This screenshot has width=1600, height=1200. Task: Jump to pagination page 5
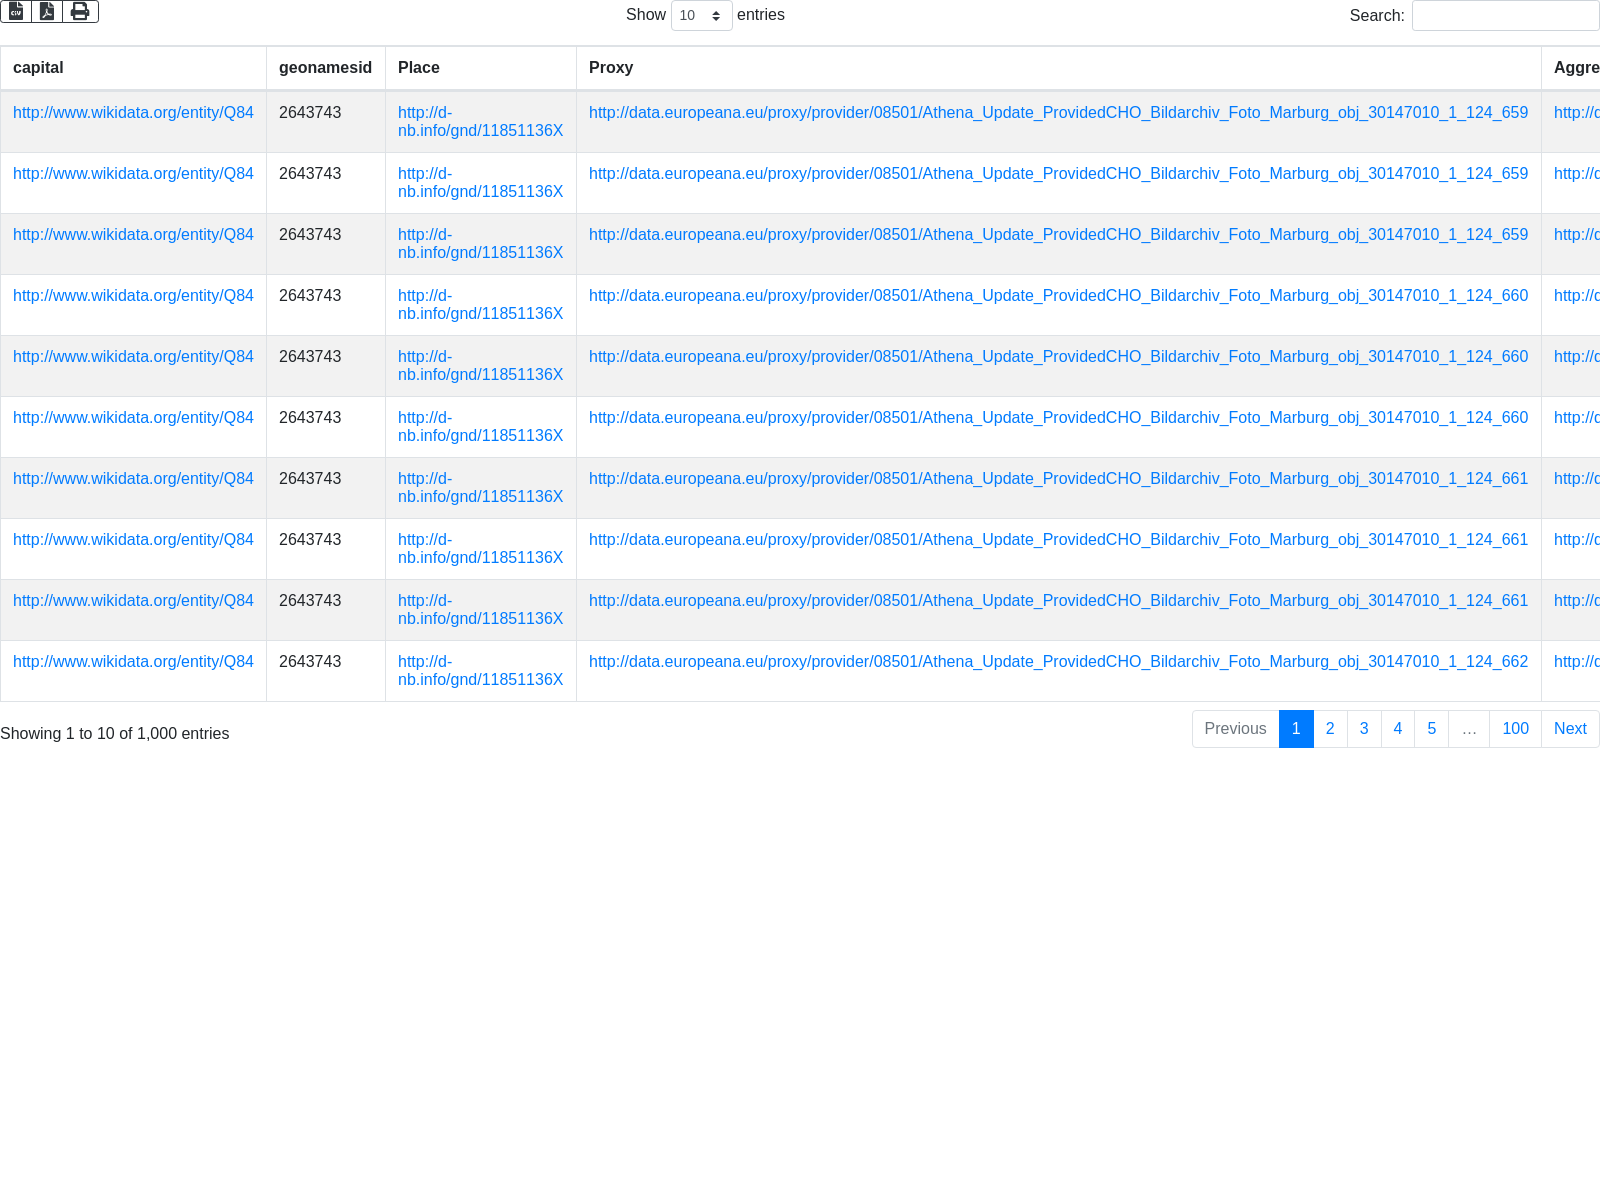coord(1432,729)
